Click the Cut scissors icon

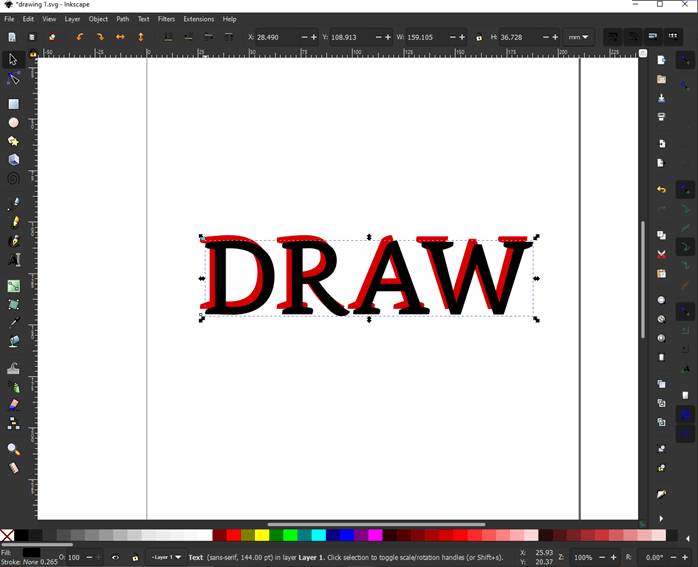click(661, 255)
